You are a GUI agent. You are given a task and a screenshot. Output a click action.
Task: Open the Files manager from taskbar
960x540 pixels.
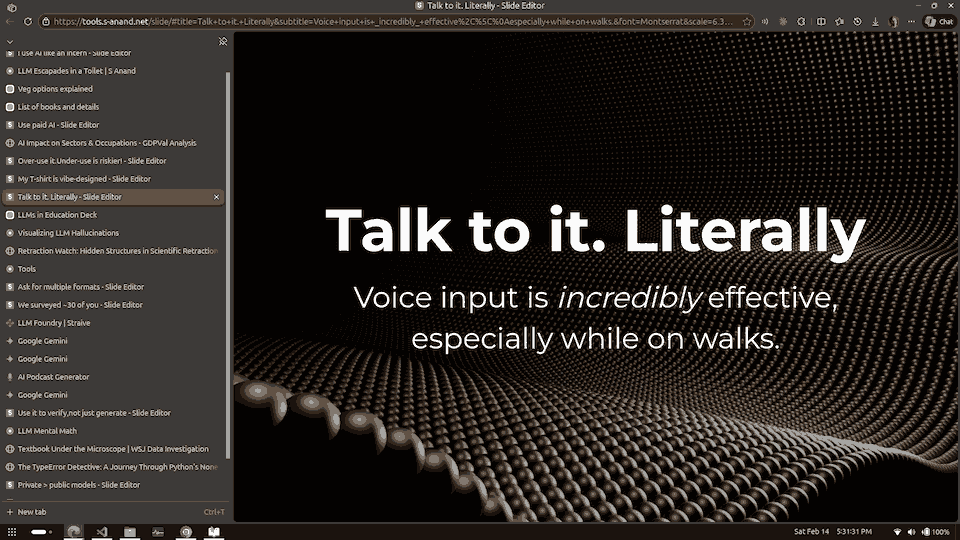point(130,532)
